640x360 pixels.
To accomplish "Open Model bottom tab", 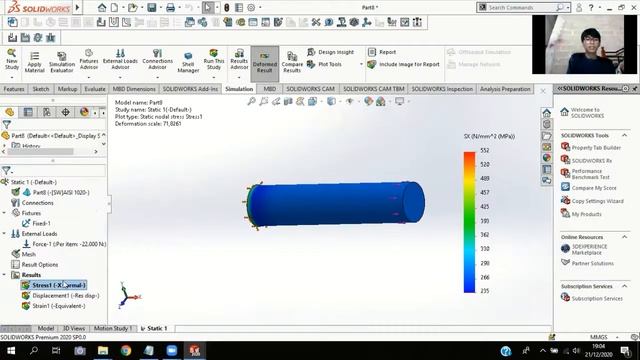I will click(46, 328).
